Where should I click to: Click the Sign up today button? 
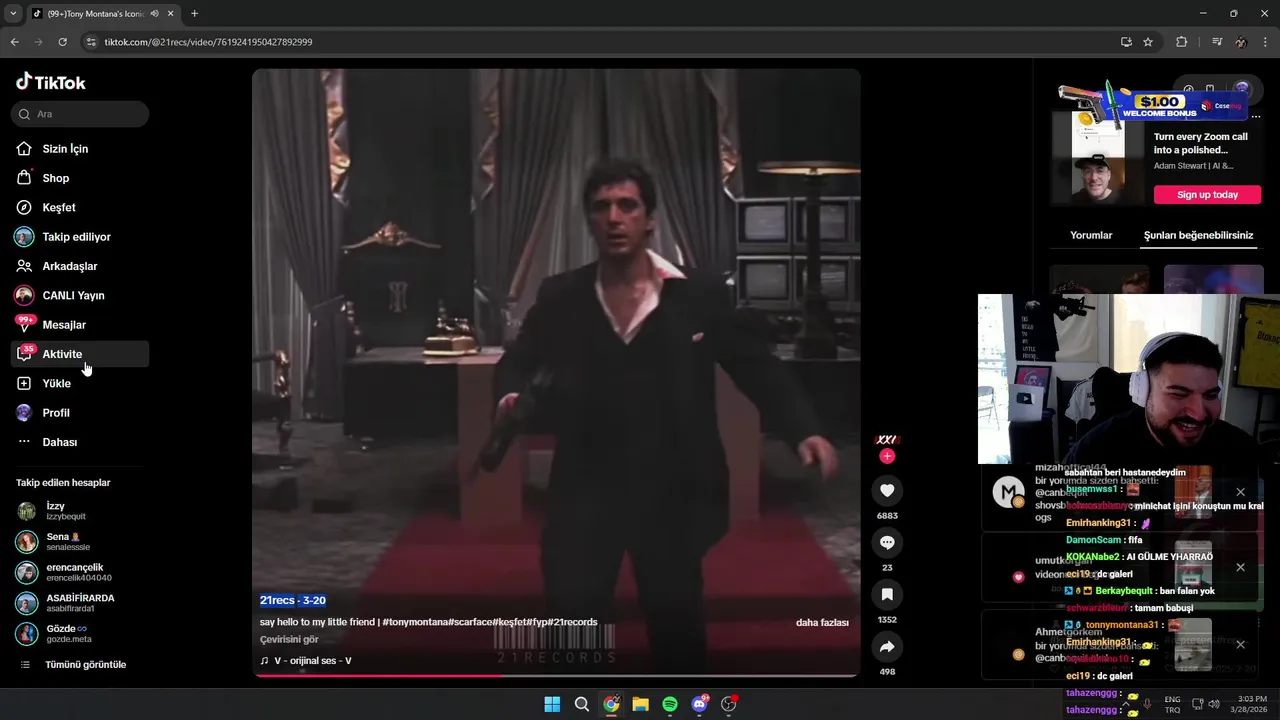(1207, 195)
